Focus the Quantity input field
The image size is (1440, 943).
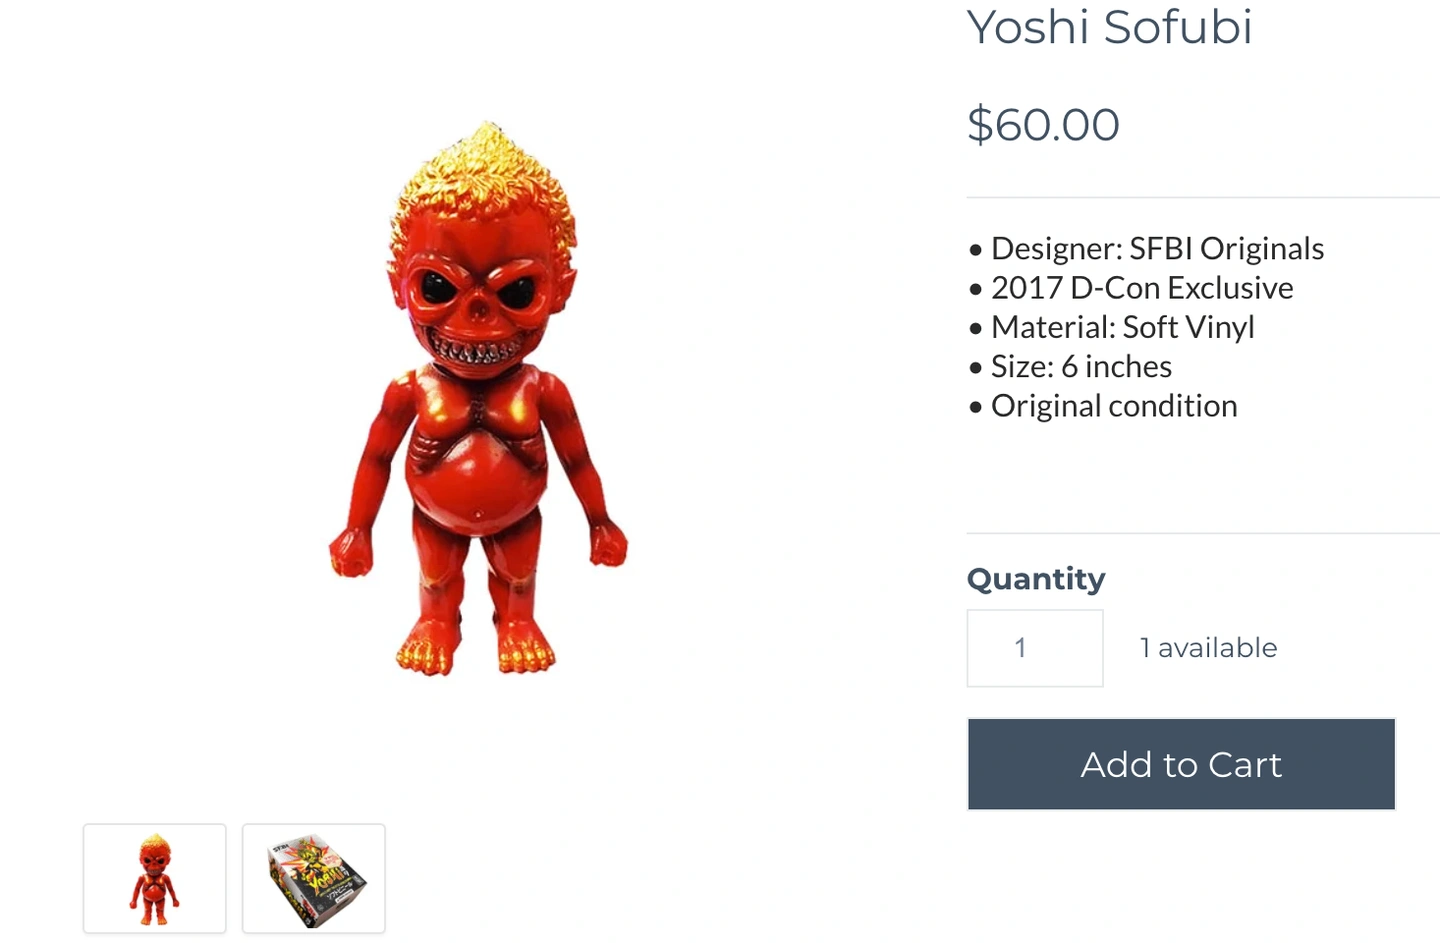tap(1035, 648)
